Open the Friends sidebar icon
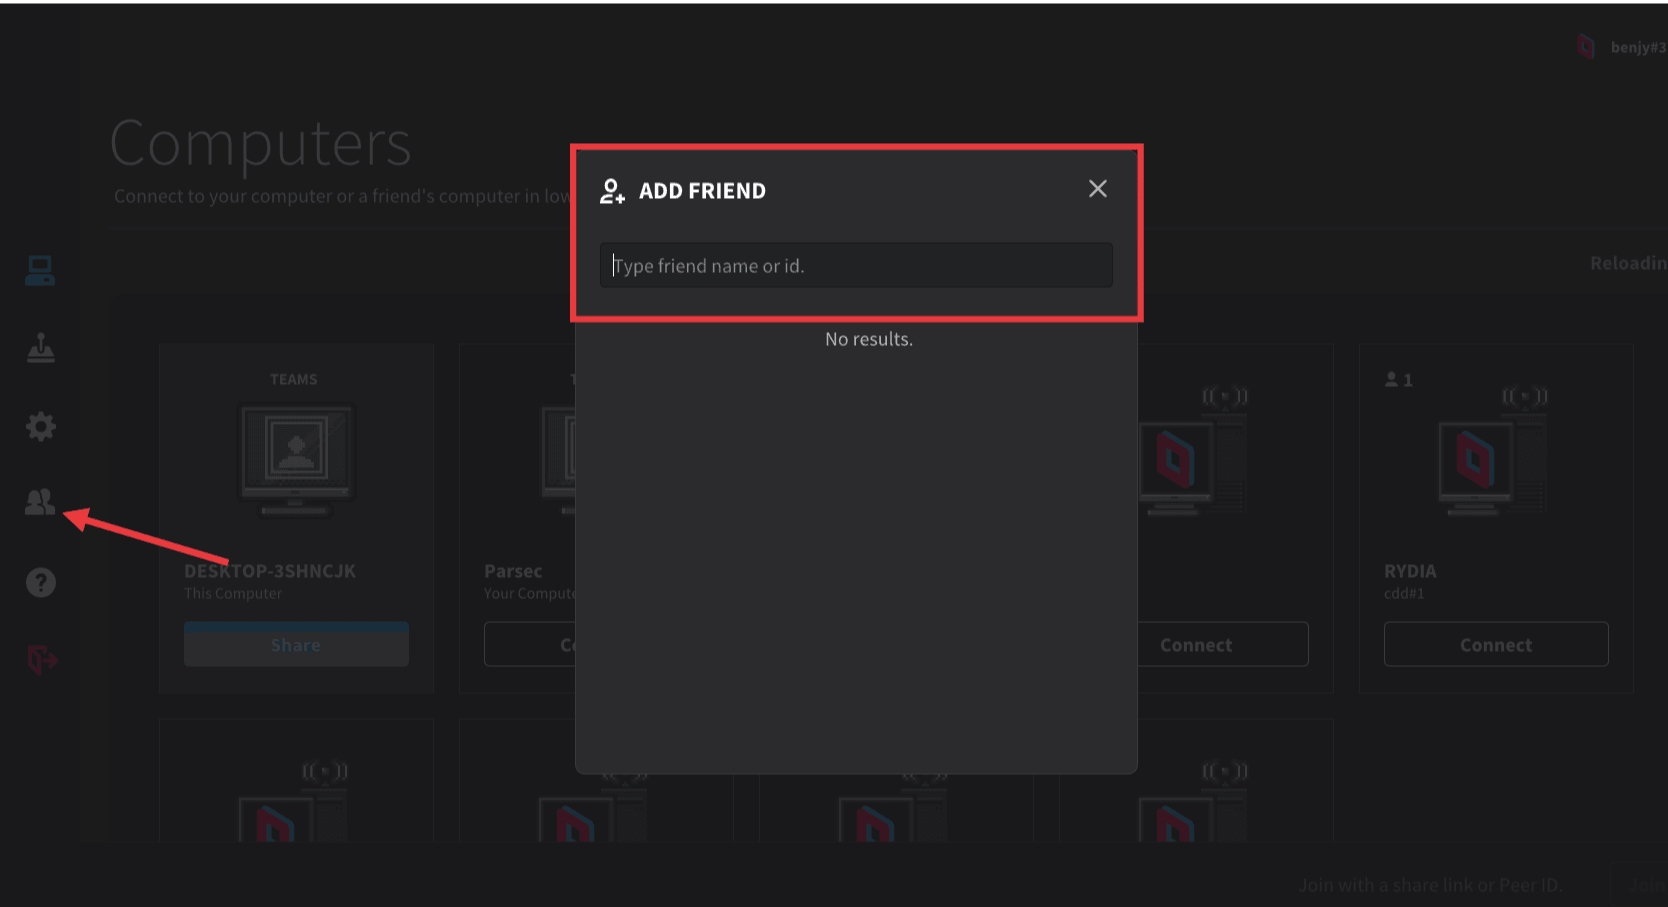This screenshot has width=1668, height=907. 40,502
